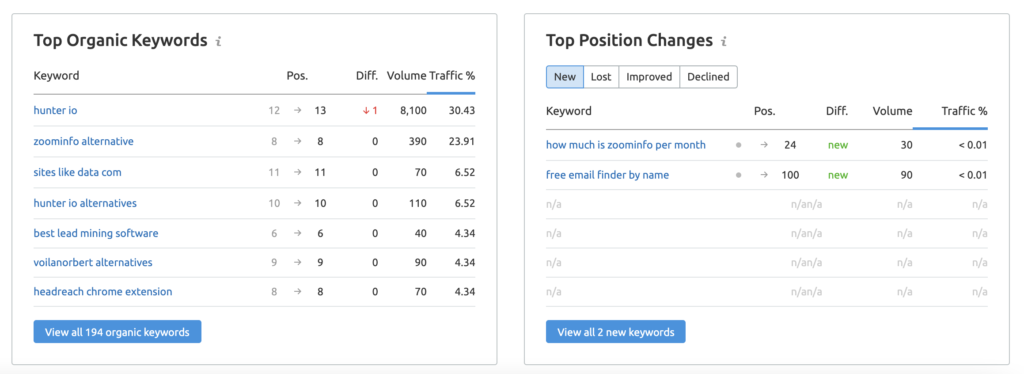The image size is (1024, 374).
Task: Open the 'zoominfo alternative' keyword link
Action: pyautogui.click(x=84, y=141)
